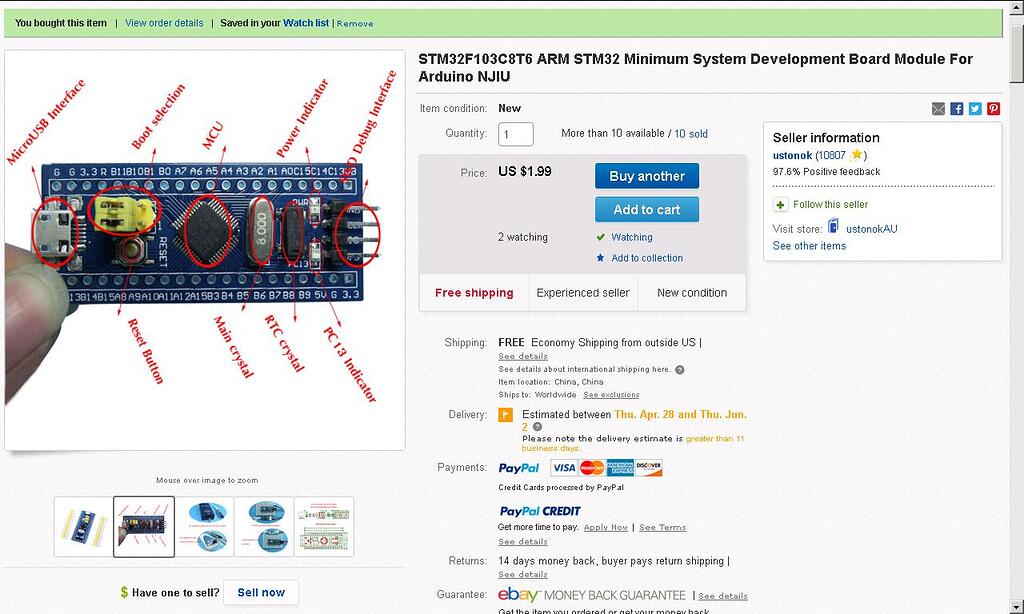Image resolution: width=1024 pixels, height=614 pixels.
Task: Click the help icon beside international shipping
Action: [x=680, y=369]
